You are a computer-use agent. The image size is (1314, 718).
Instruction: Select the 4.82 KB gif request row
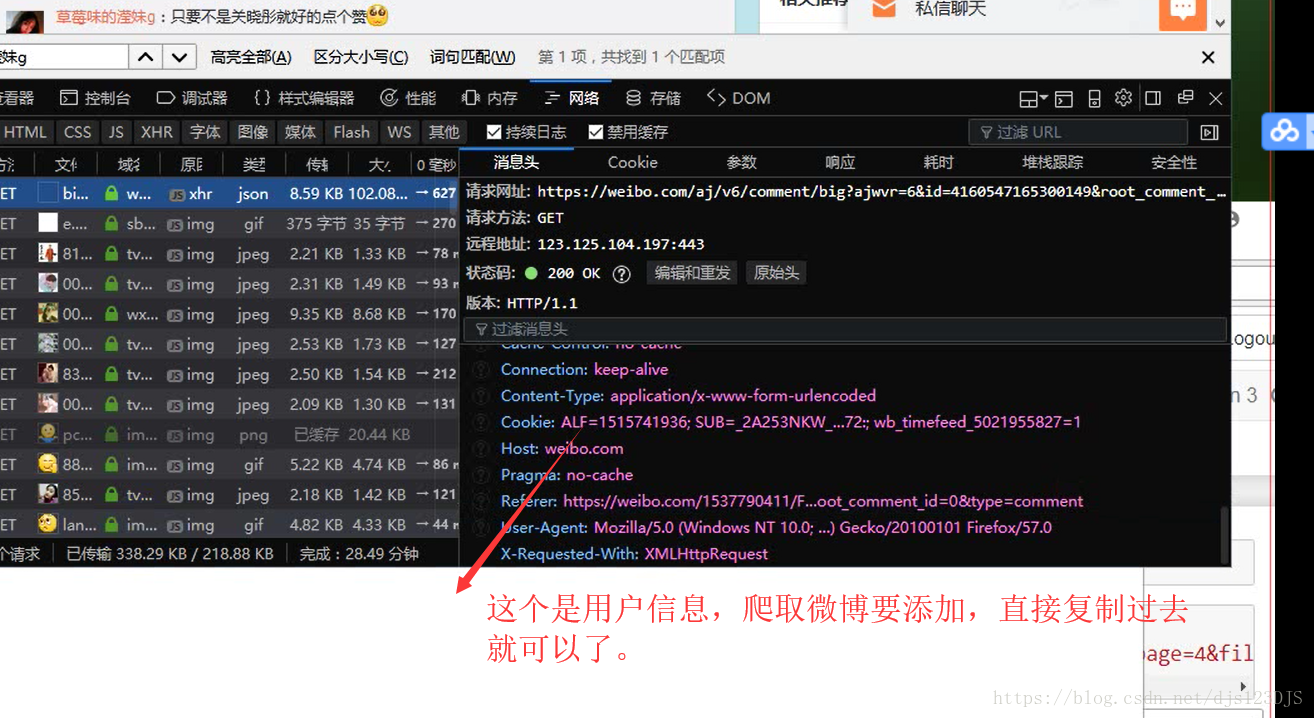(229, 524)
